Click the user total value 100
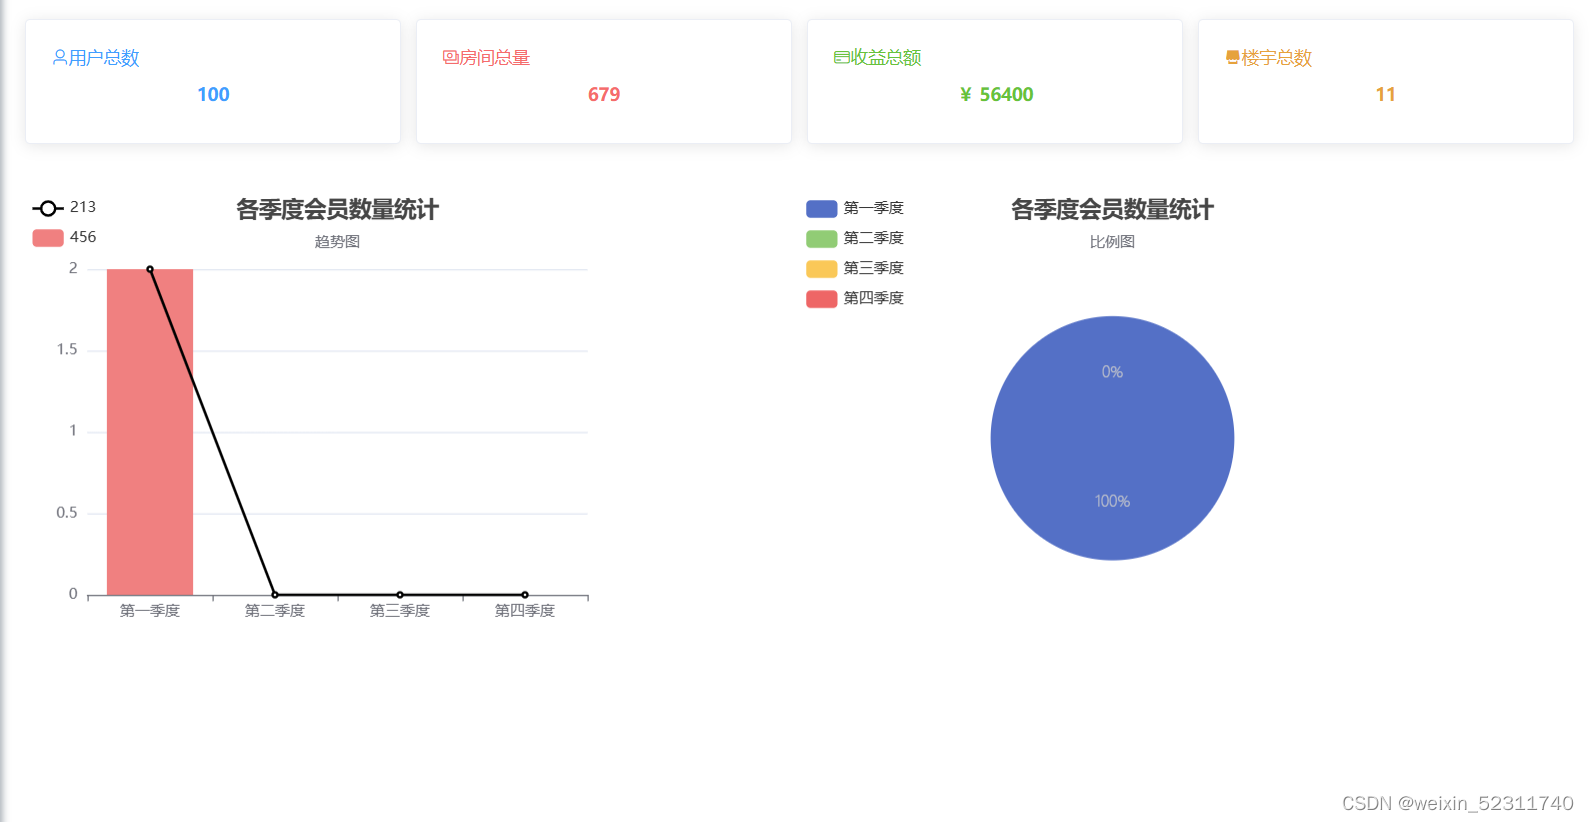The height and width of the screenshot is (822, 1589). [213, 95]
